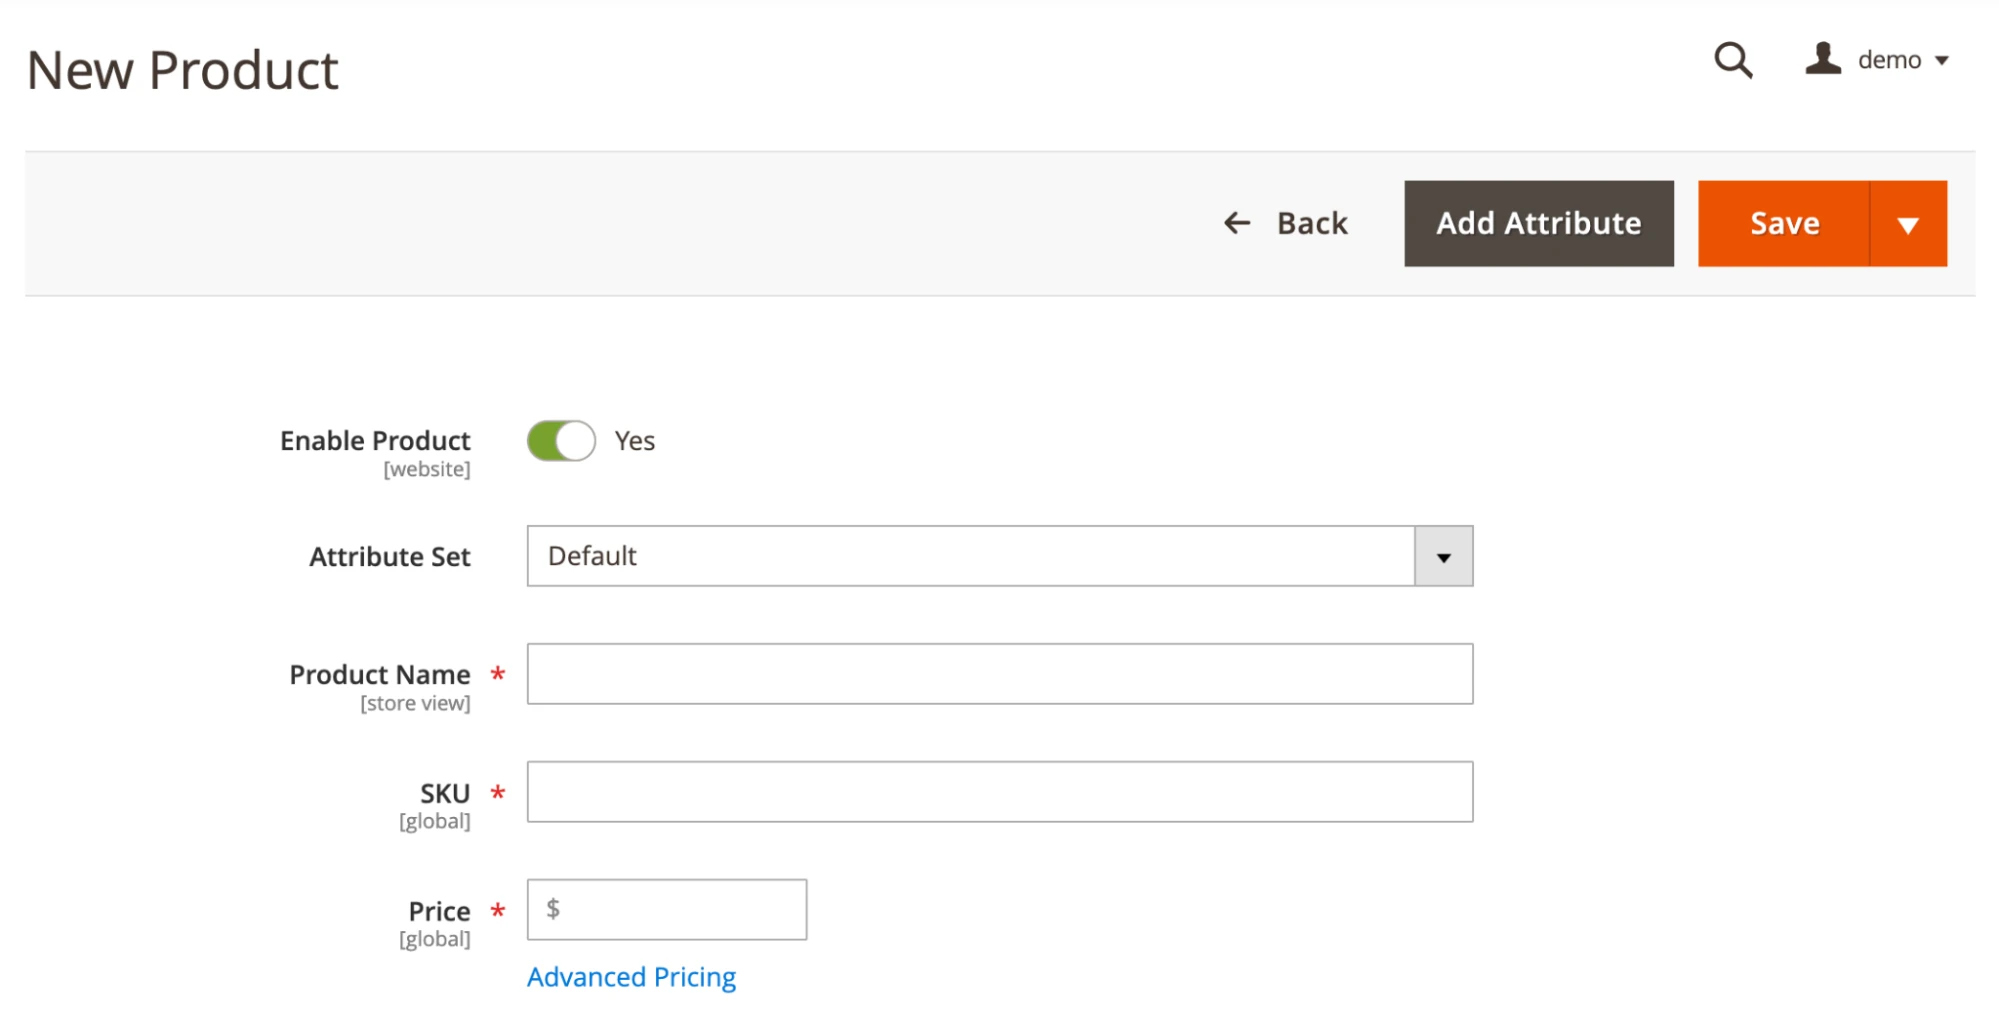Click the Yes label beside the toggle
Image resolution: width=1999 pixels, height=1028 pixels.
634,441
